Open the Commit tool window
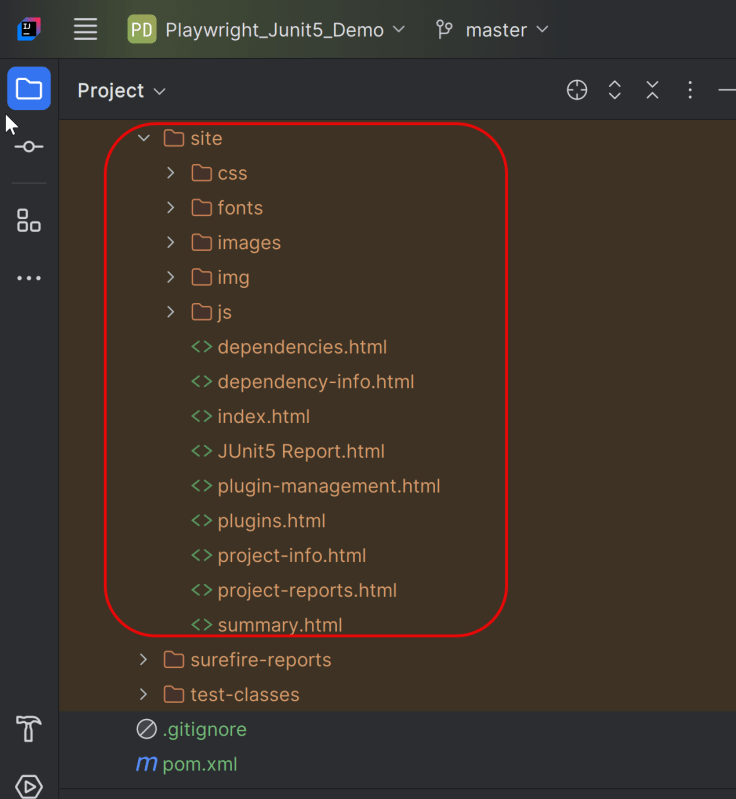The width and height of the screenshot is (736, 799). 29,146
